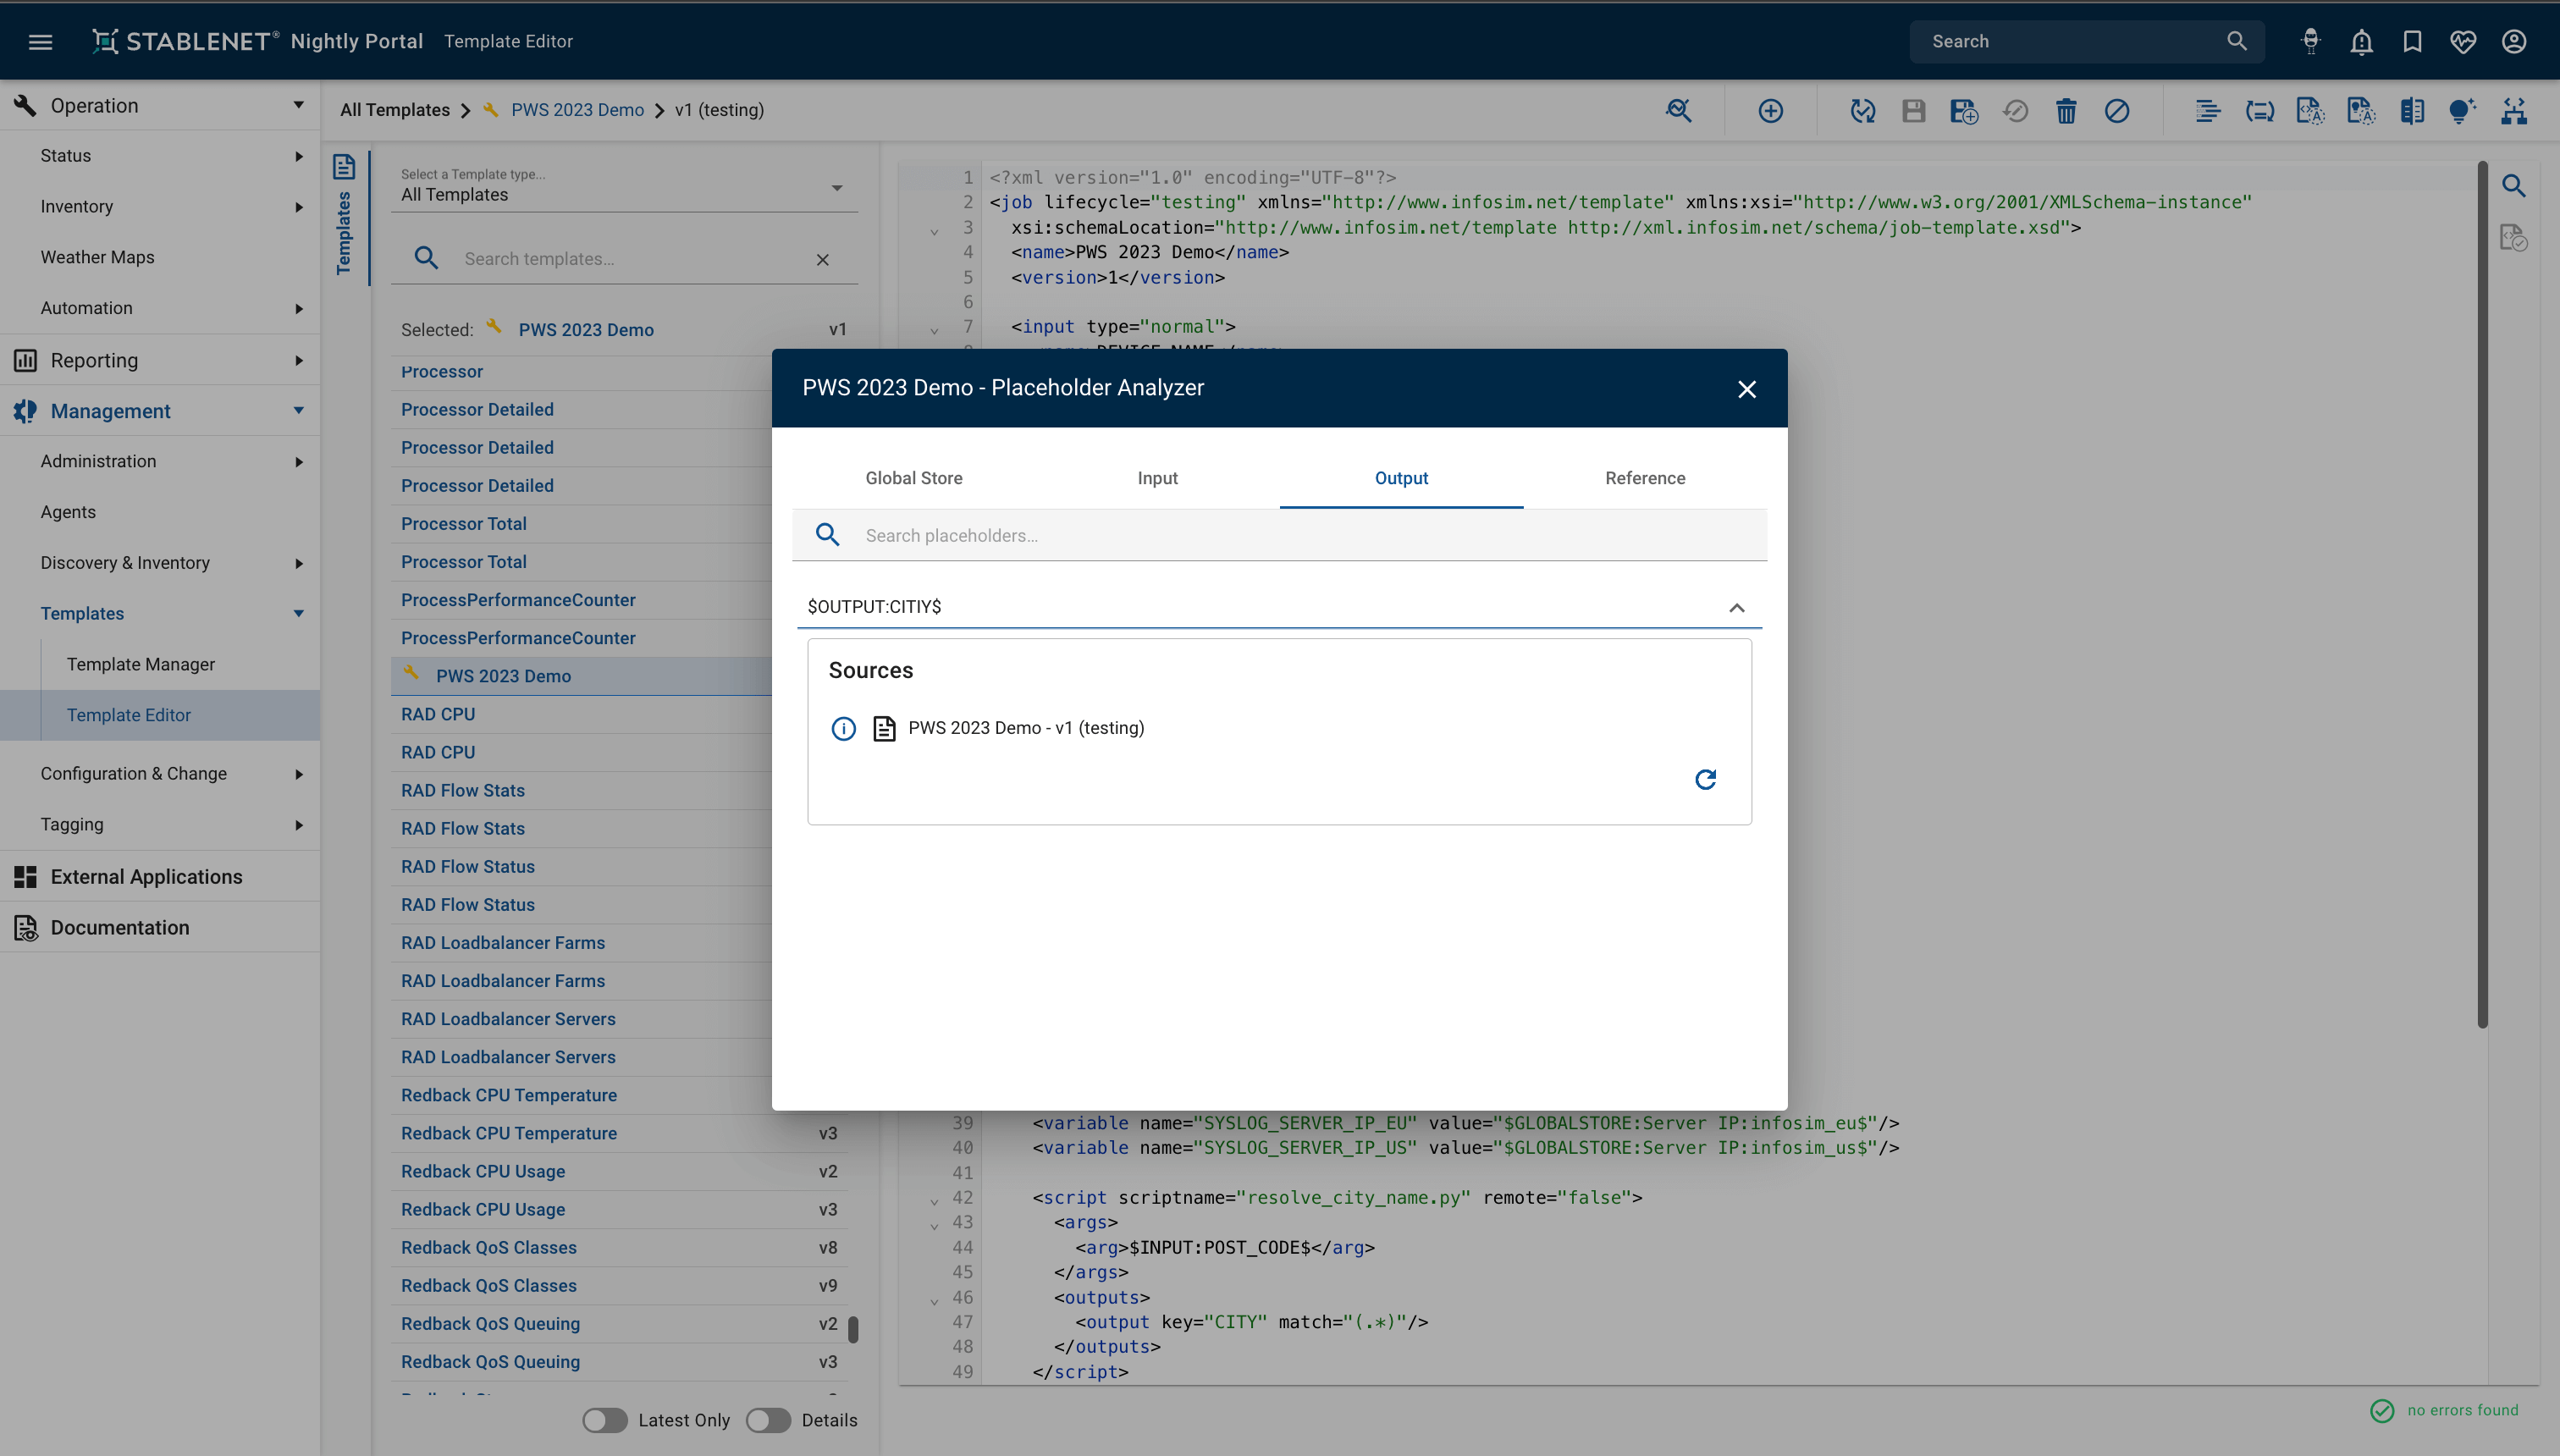Delete template with the trash icon

coord(2066,110)
